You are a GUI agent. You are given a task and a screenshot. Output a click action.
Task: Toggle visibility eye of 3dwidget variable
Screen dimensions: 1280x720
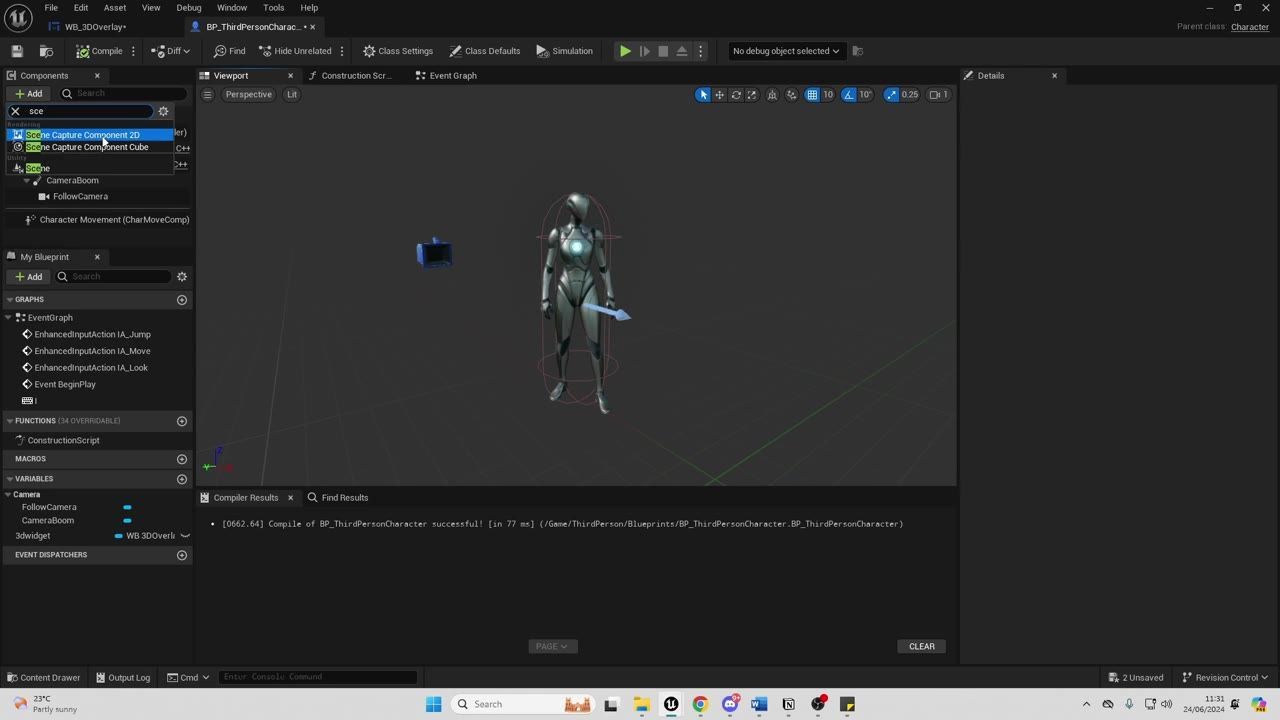pyautogui.click(x=185, y=536)
